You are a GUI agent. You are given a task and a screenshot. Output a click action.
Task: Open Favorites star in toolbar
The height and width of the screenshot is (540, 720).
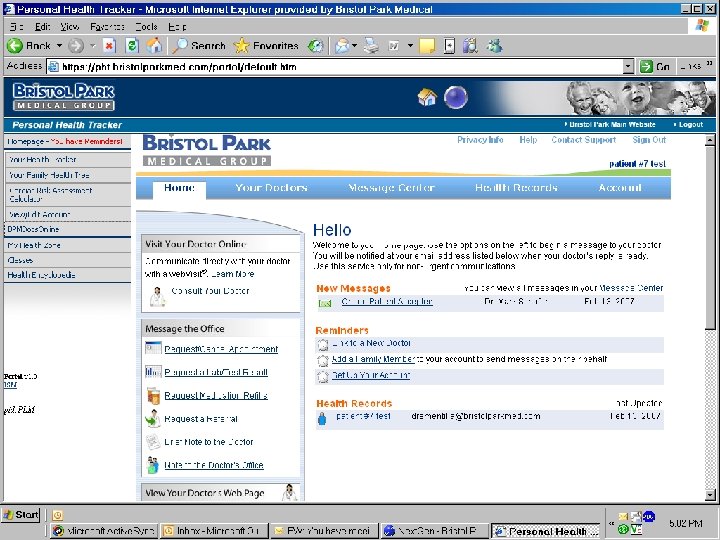pyautogui.click(x=241, y=45)
